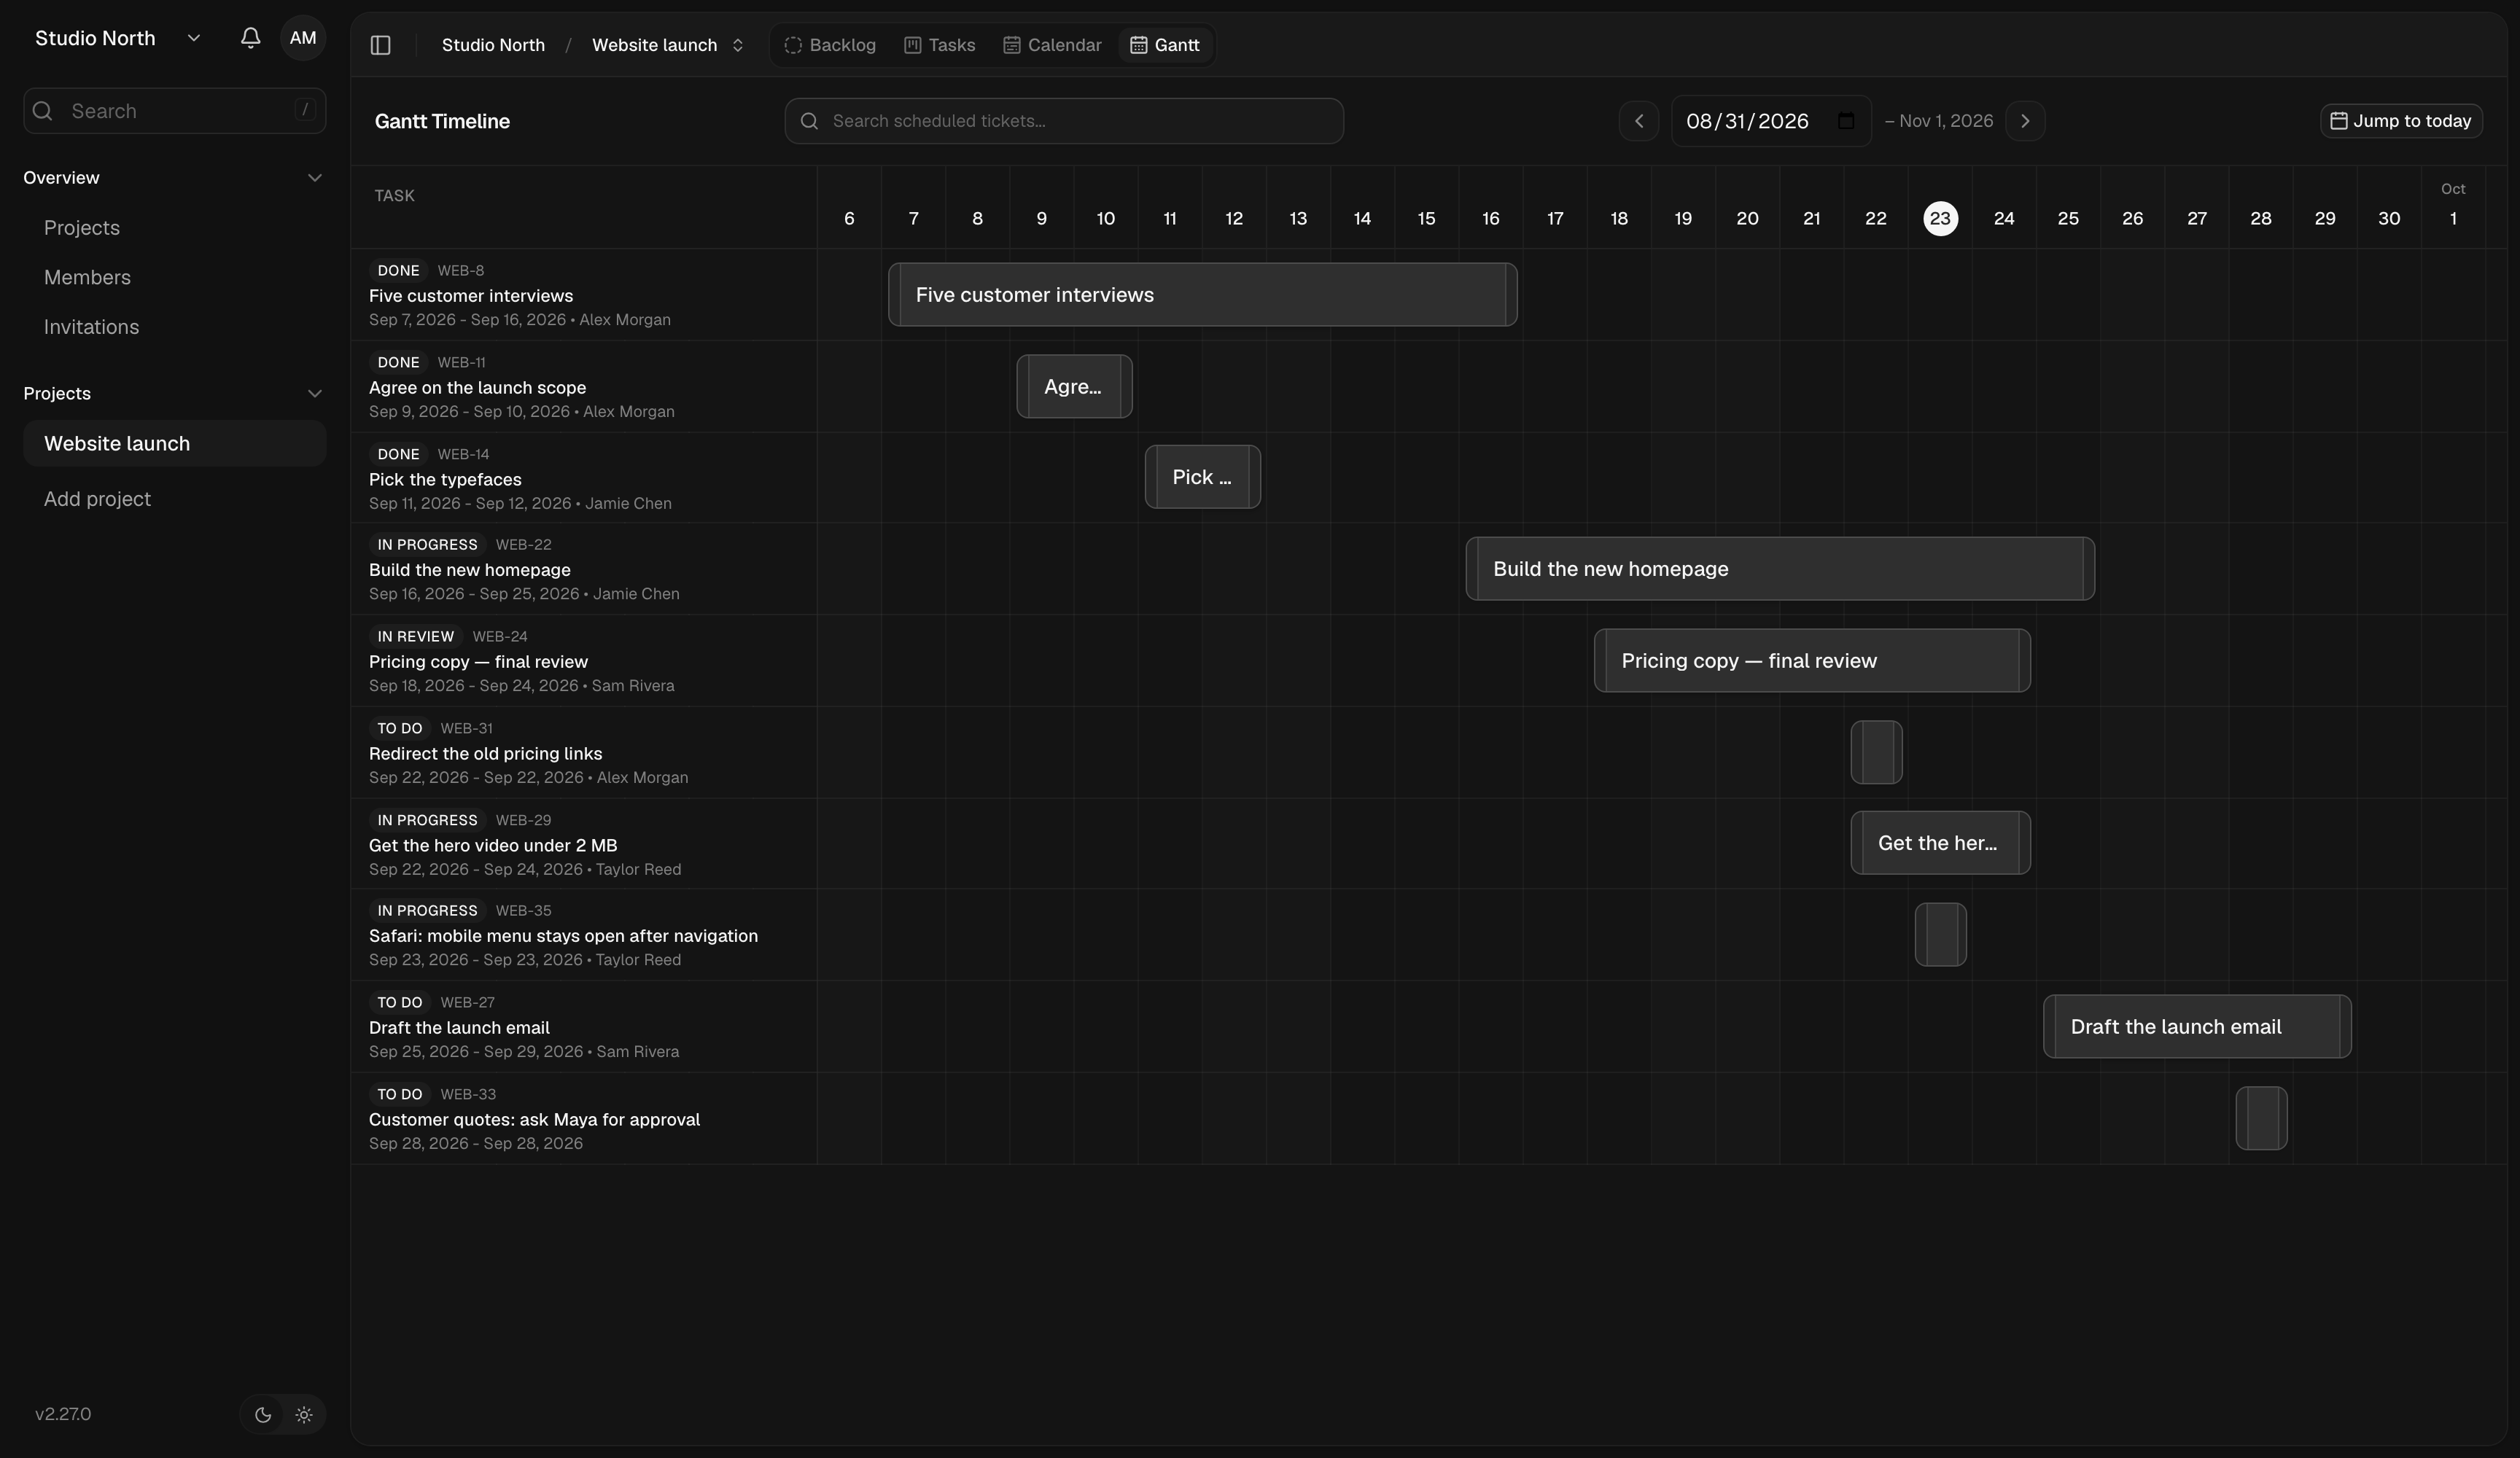The width and height of the screenshot is (2520, 1458).
Task: Open the Invitations page
Action: (x=91, y=327)
